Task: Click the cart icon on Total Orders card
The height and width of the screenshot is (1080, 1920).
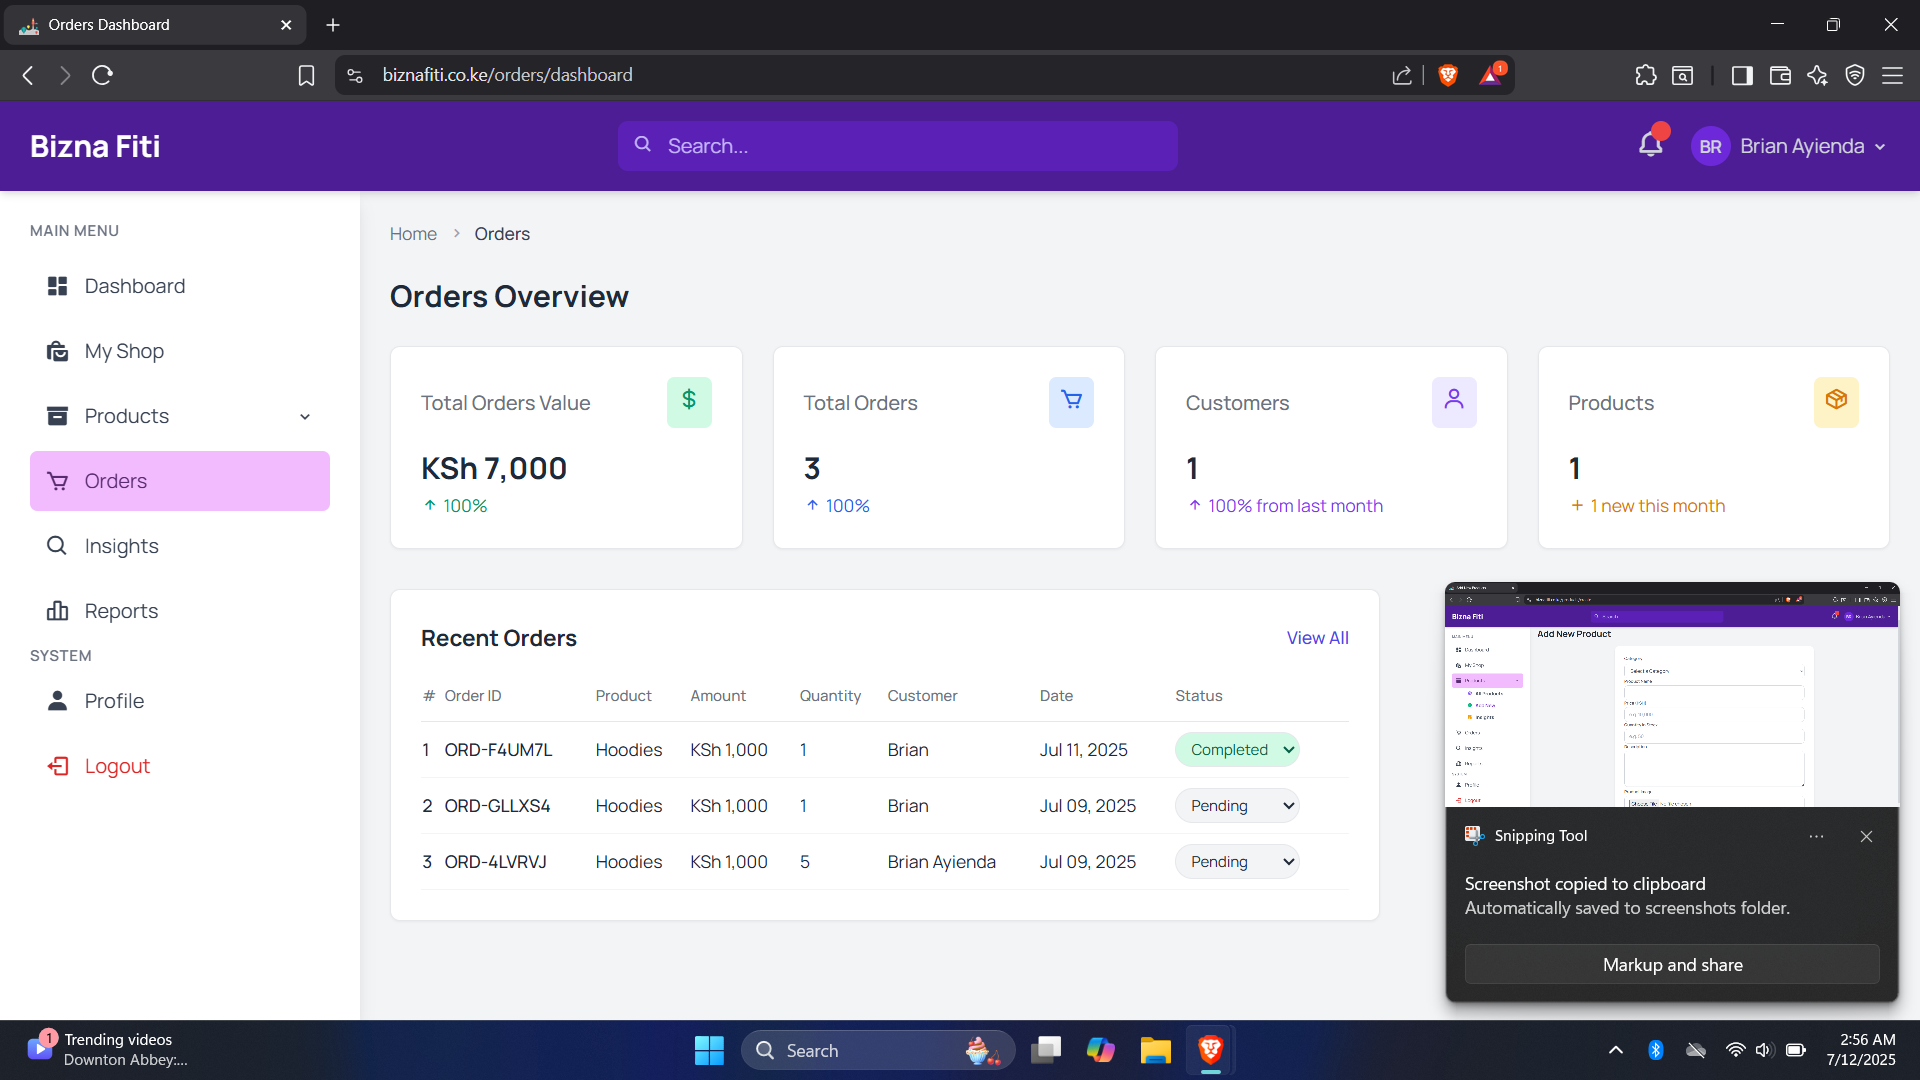Action: (x=1071, y=401)
